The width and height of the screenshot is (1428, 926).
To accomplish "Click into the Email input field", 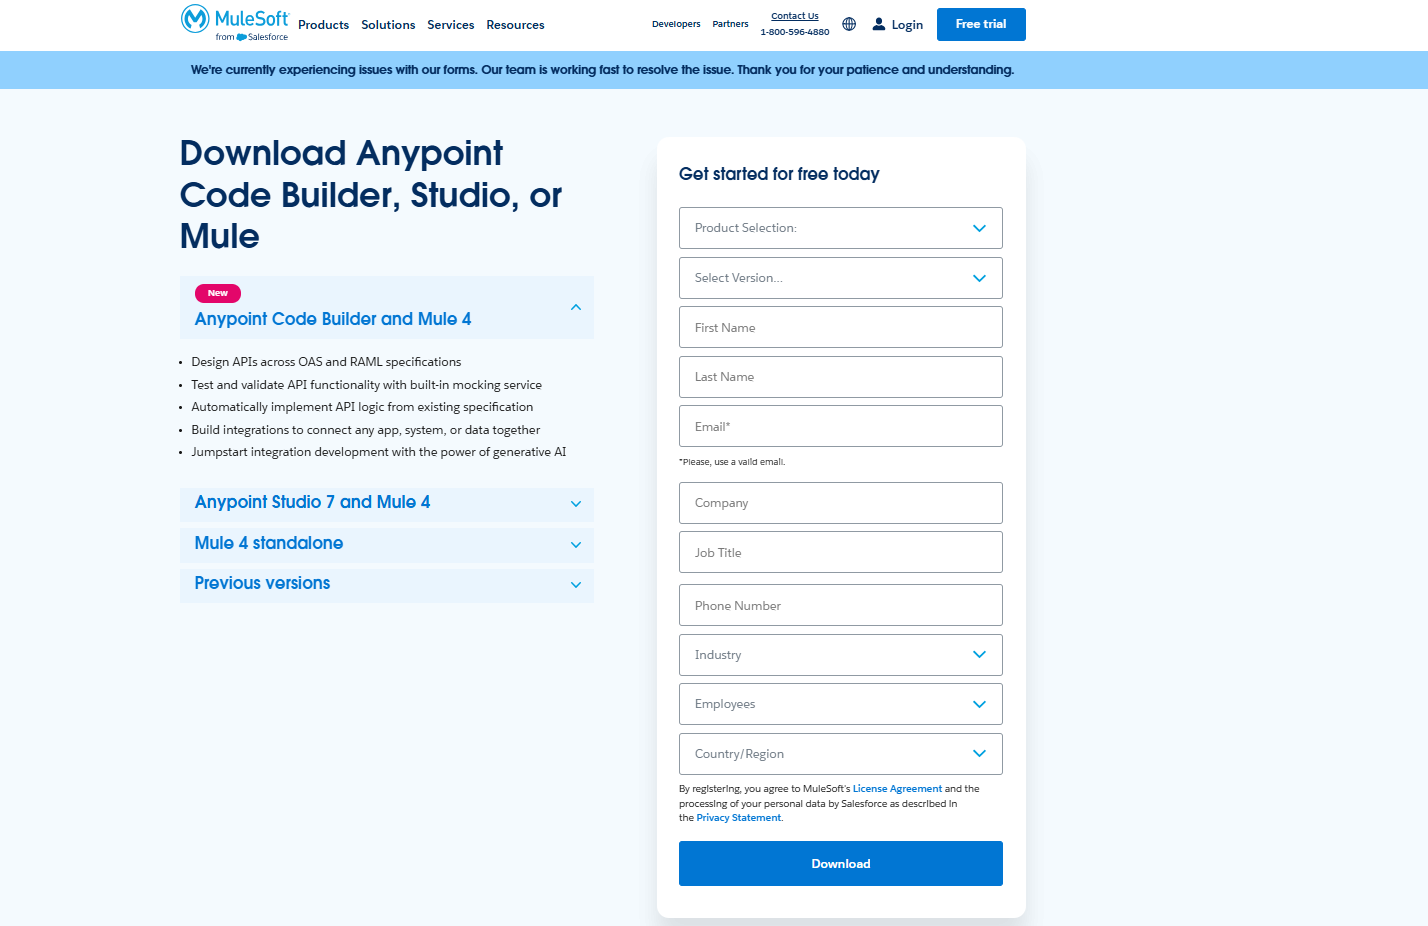I will click(840, 427).
